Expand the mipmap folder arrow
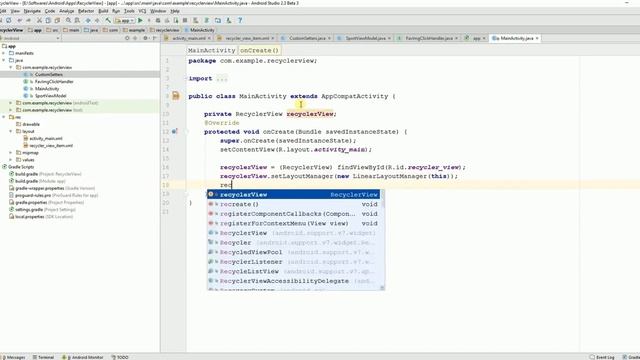Viewport: 640px width, 360px height. coord(11,153)
